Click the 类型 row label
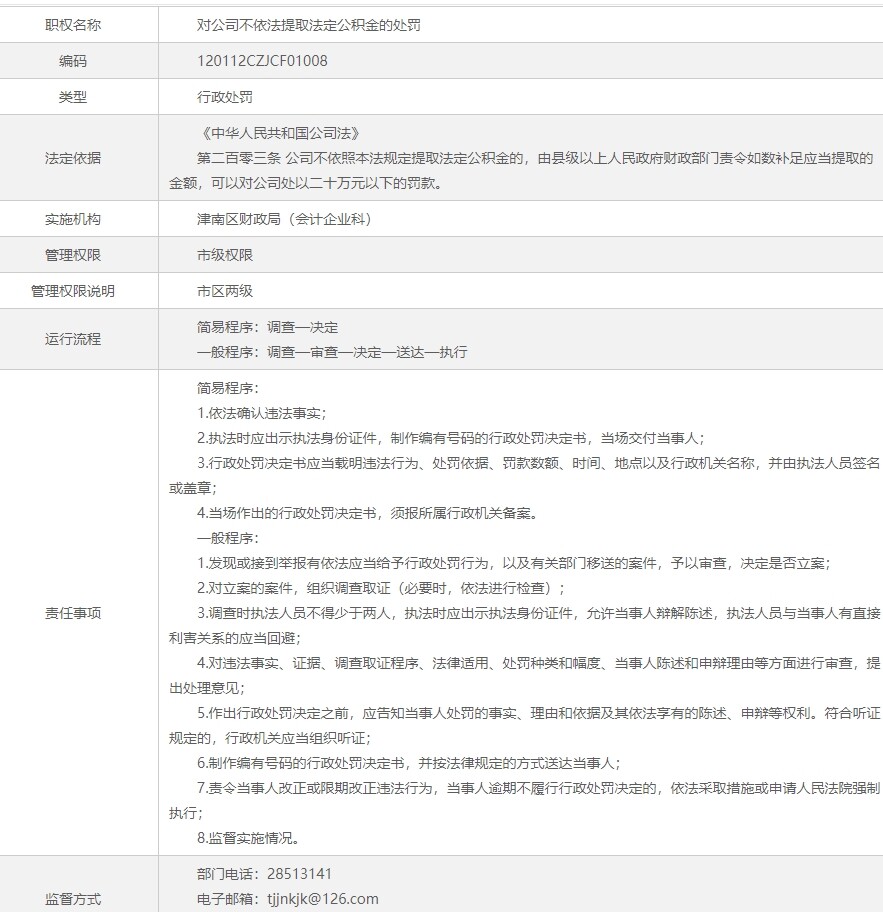The width and height of the screenshot is (883, 912). point(73,97)
